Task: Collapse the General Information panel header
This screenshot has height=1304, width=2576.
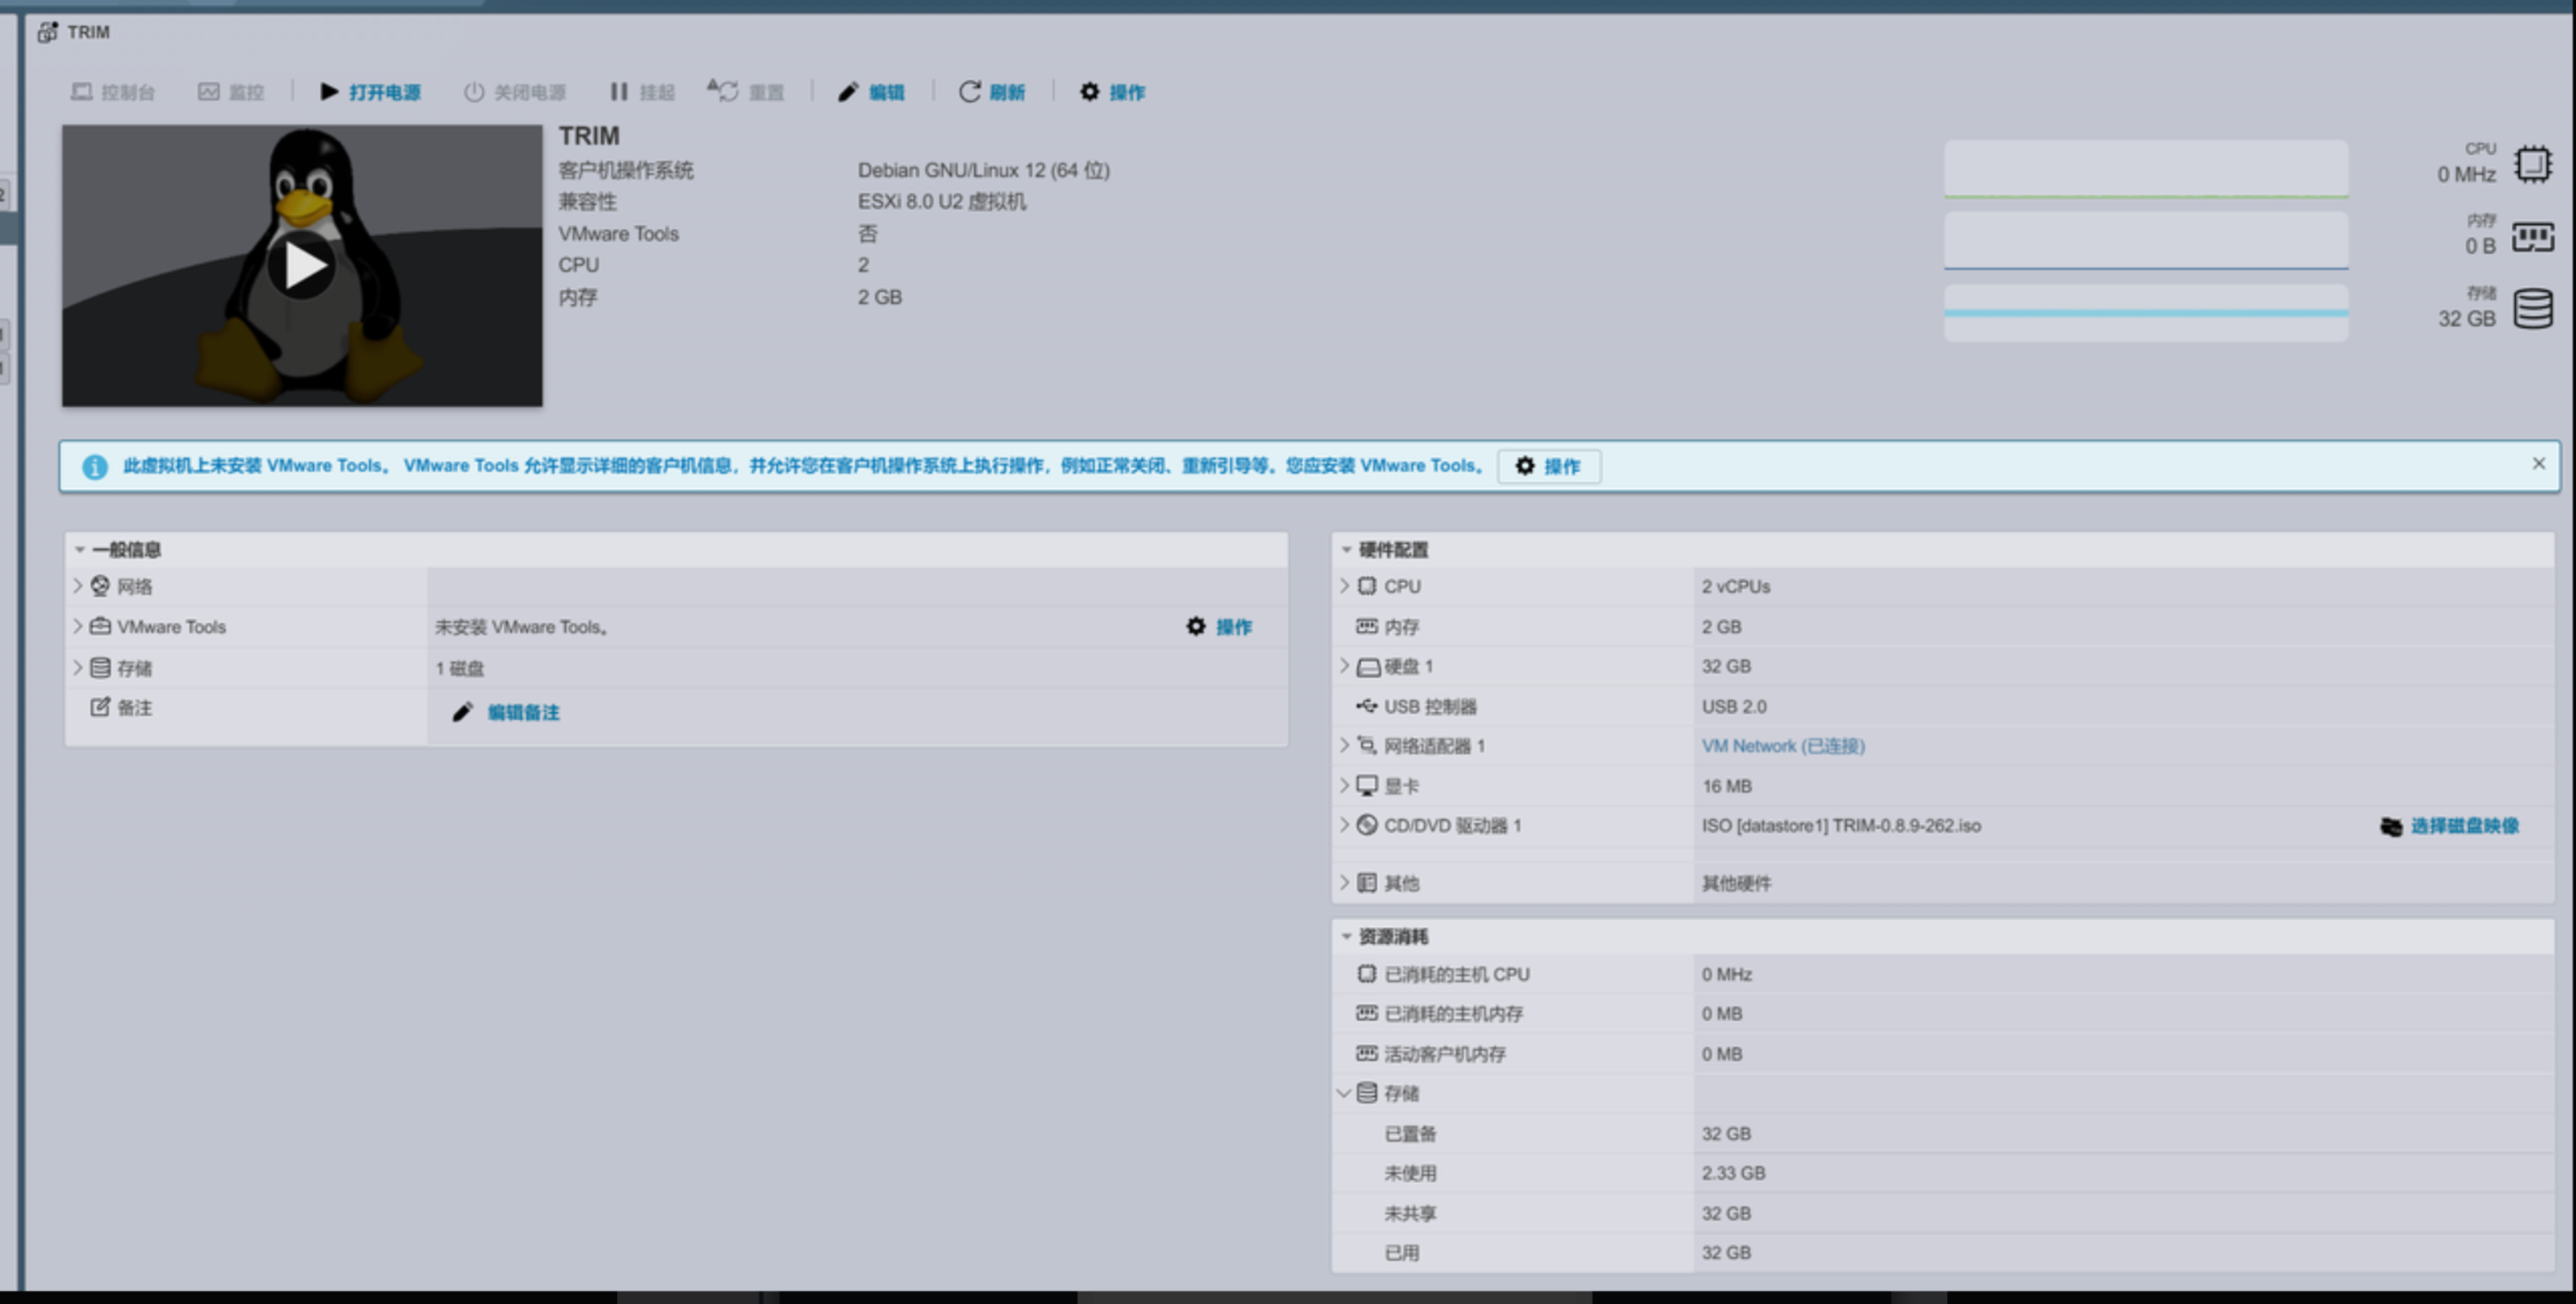Action: pyautogui.click(x=80, y=549)
